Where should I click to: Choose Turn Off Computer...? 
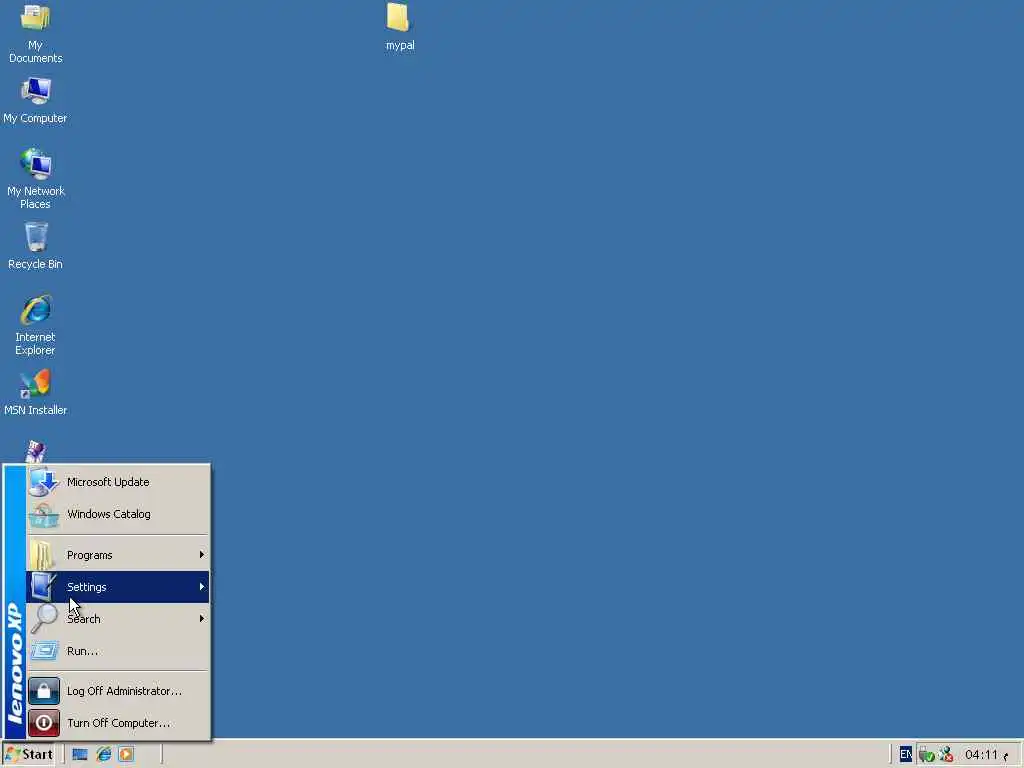(x=118, y=723)
